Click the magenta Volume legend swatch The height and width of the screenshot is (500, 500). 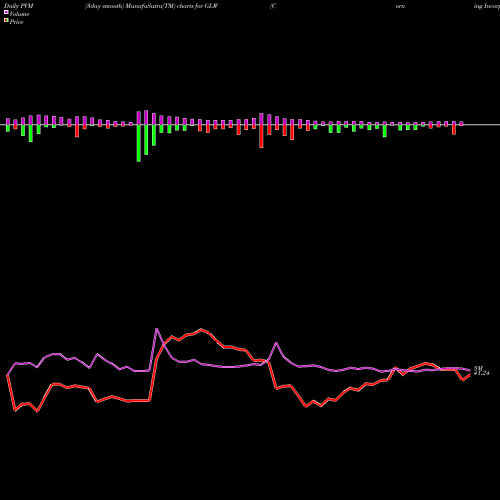(x=6, y=13)
